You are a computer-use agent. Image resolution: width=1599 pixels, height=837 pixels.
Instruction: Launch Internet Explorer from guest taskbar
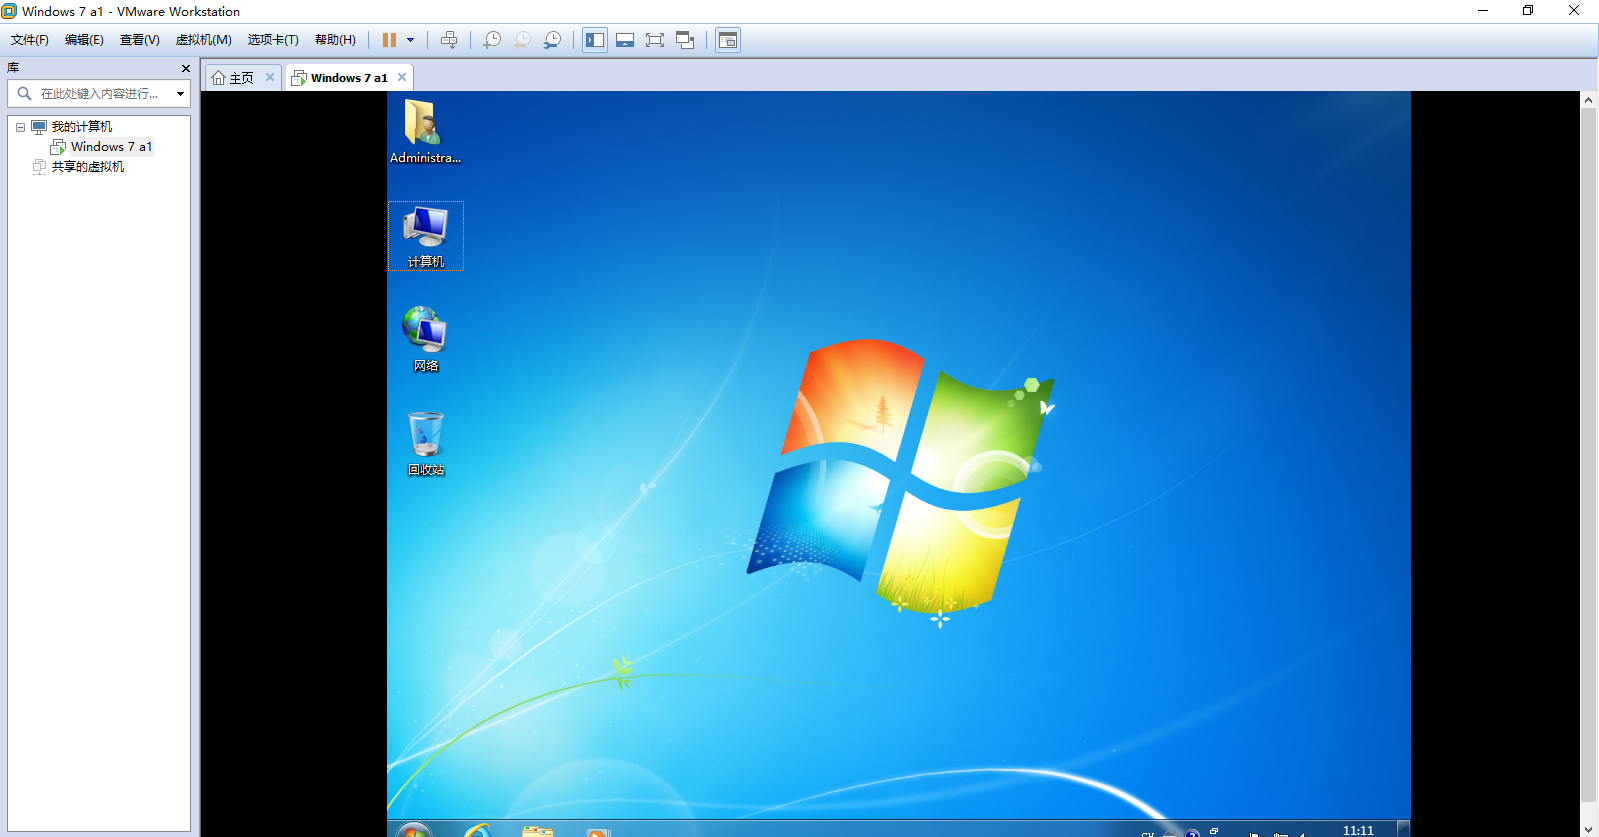coord(477,830)
